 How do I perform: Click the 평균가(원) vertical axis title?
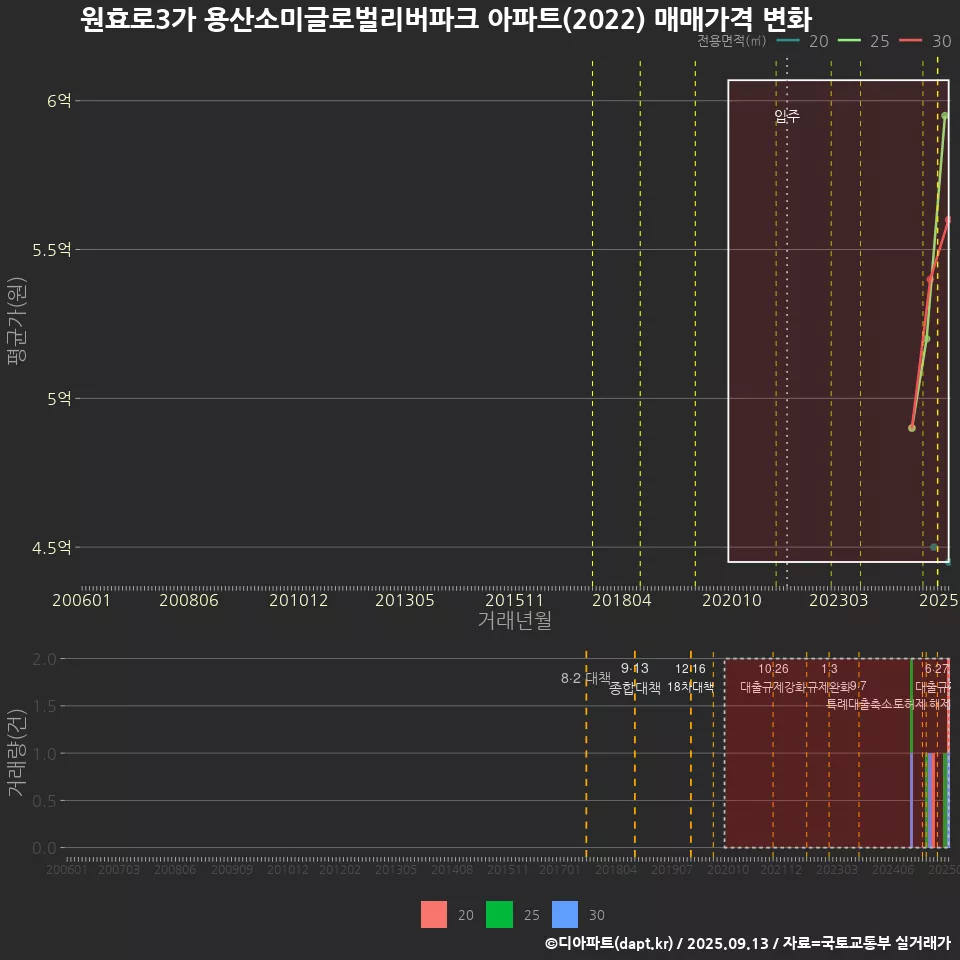[17, 321]
